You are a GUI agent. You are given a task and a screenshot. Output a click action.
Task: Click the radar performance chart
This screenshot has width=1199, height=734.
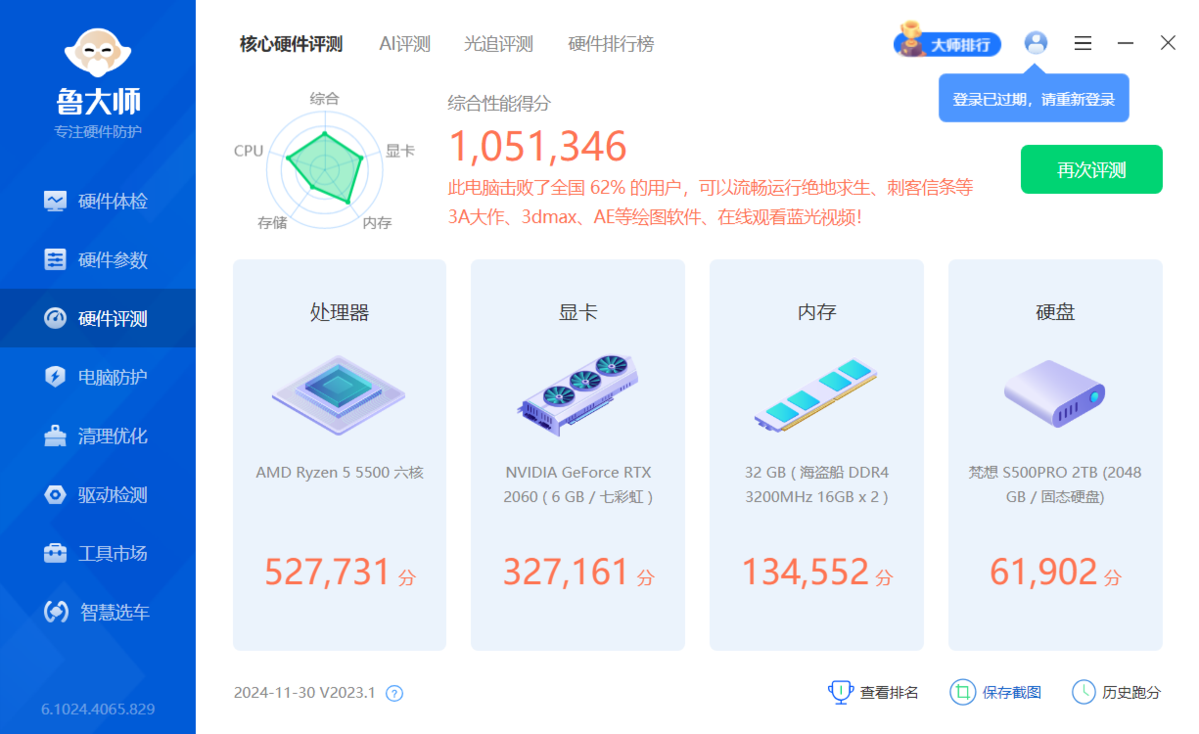coord(325,169)
